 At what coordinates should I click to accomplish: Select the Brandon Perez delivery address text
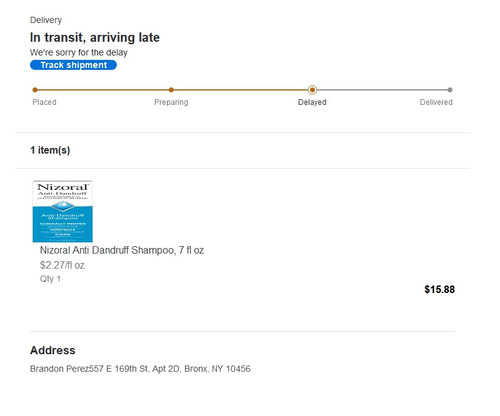coord(140,369)
